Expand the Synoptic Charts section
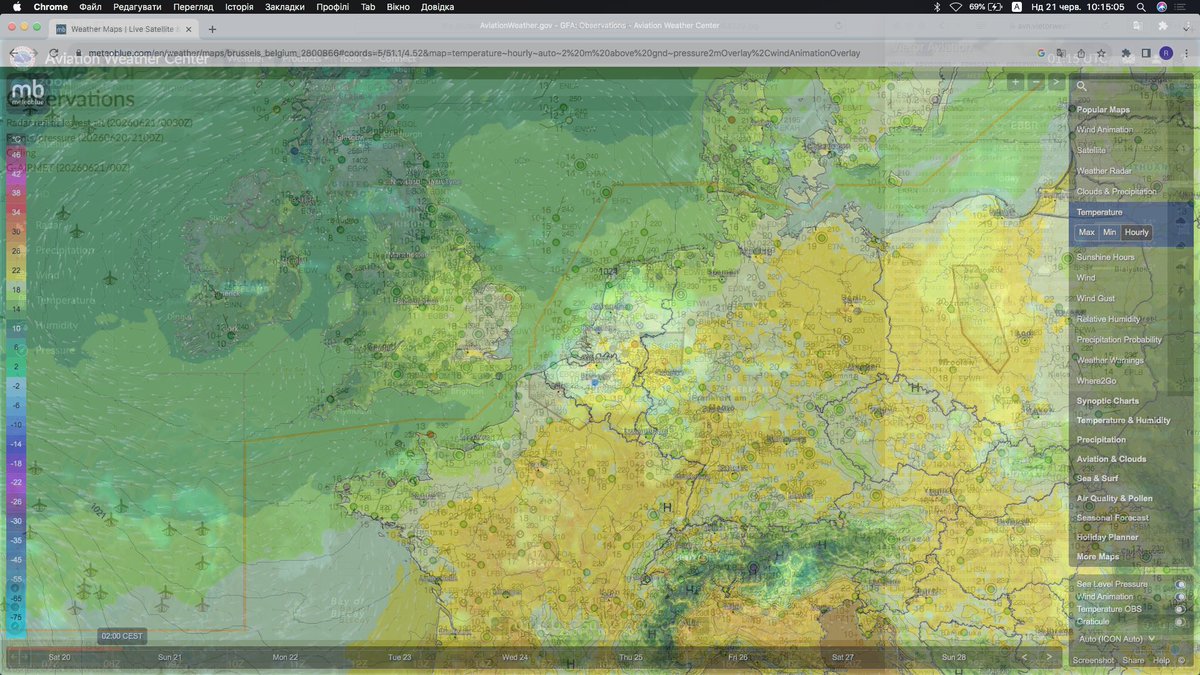This screenshot has width=1200, height=675. 1107,401
